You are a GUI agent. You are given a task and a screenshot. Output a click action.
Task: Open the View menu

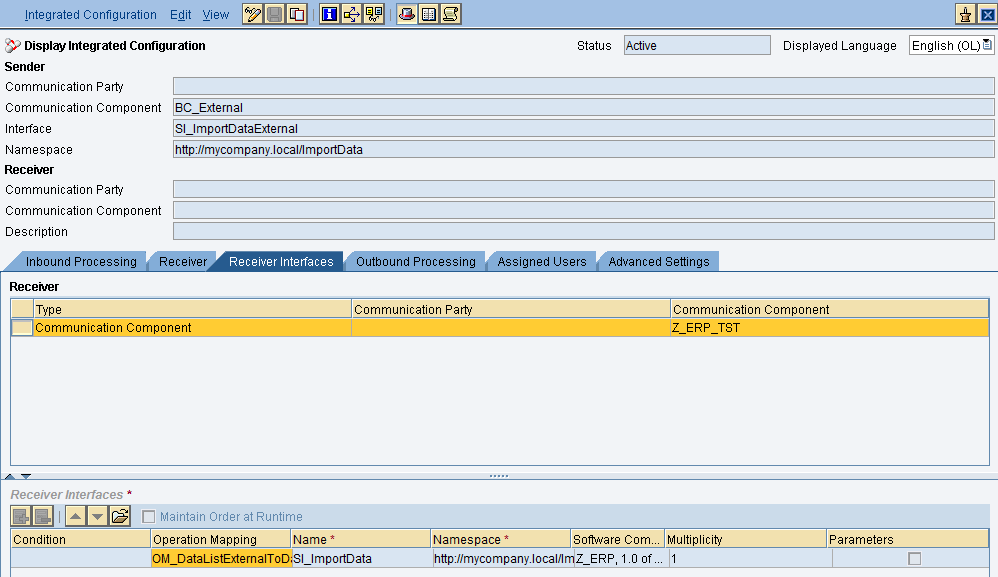tap(216, 15)
